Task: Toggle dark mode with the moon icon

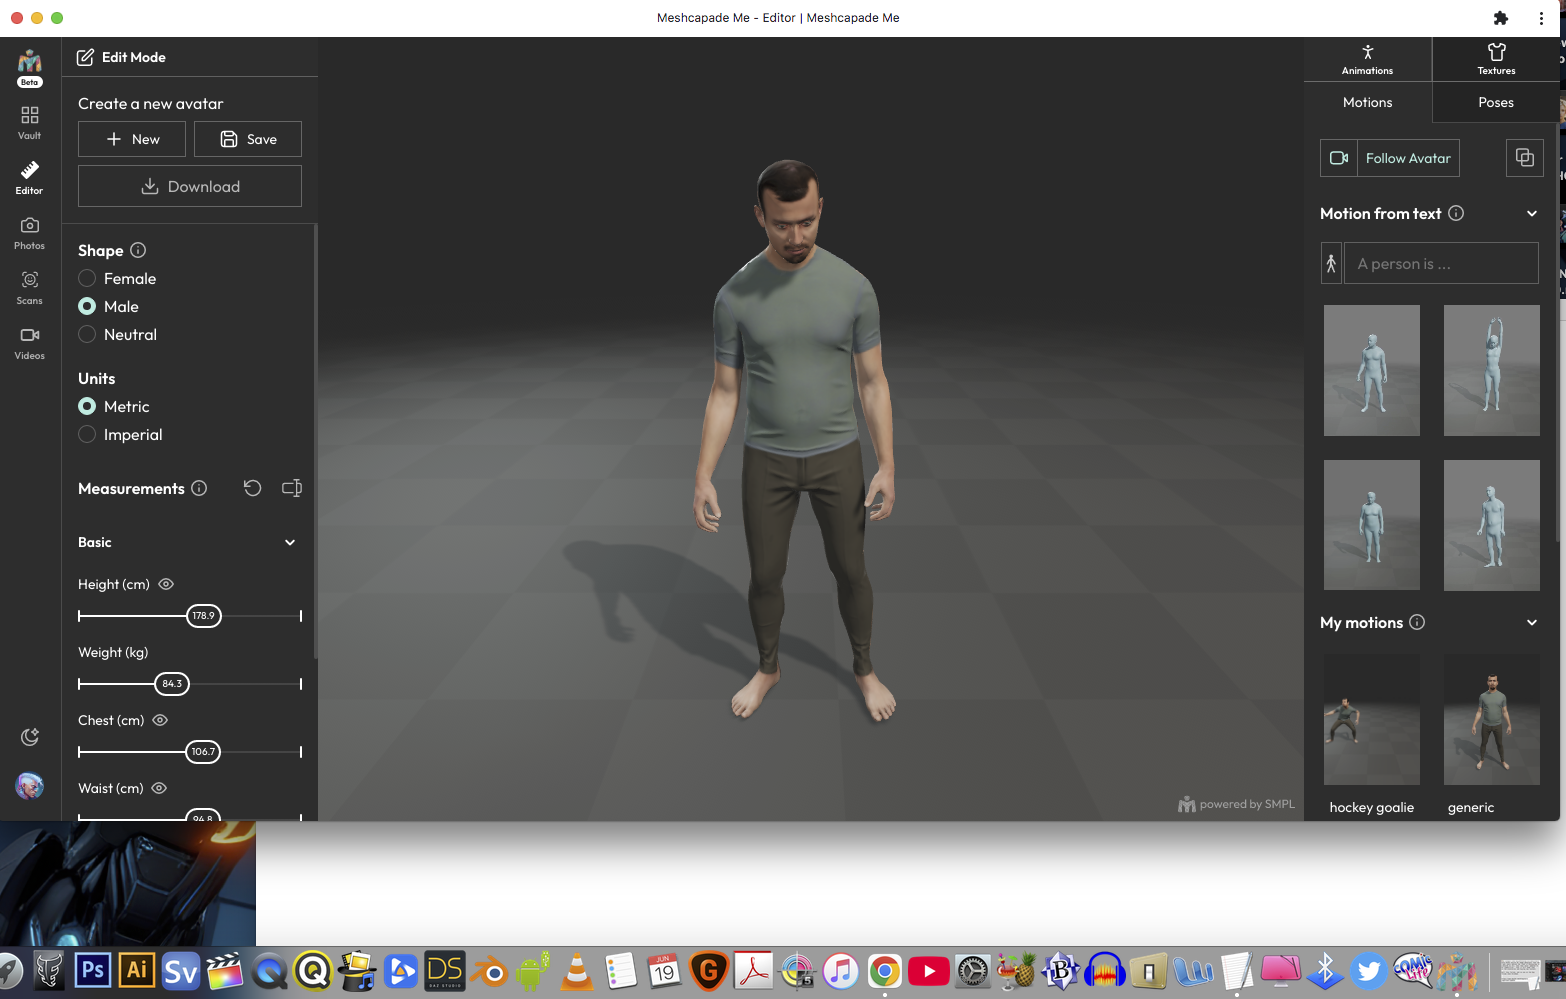Action: pos(29,736)
